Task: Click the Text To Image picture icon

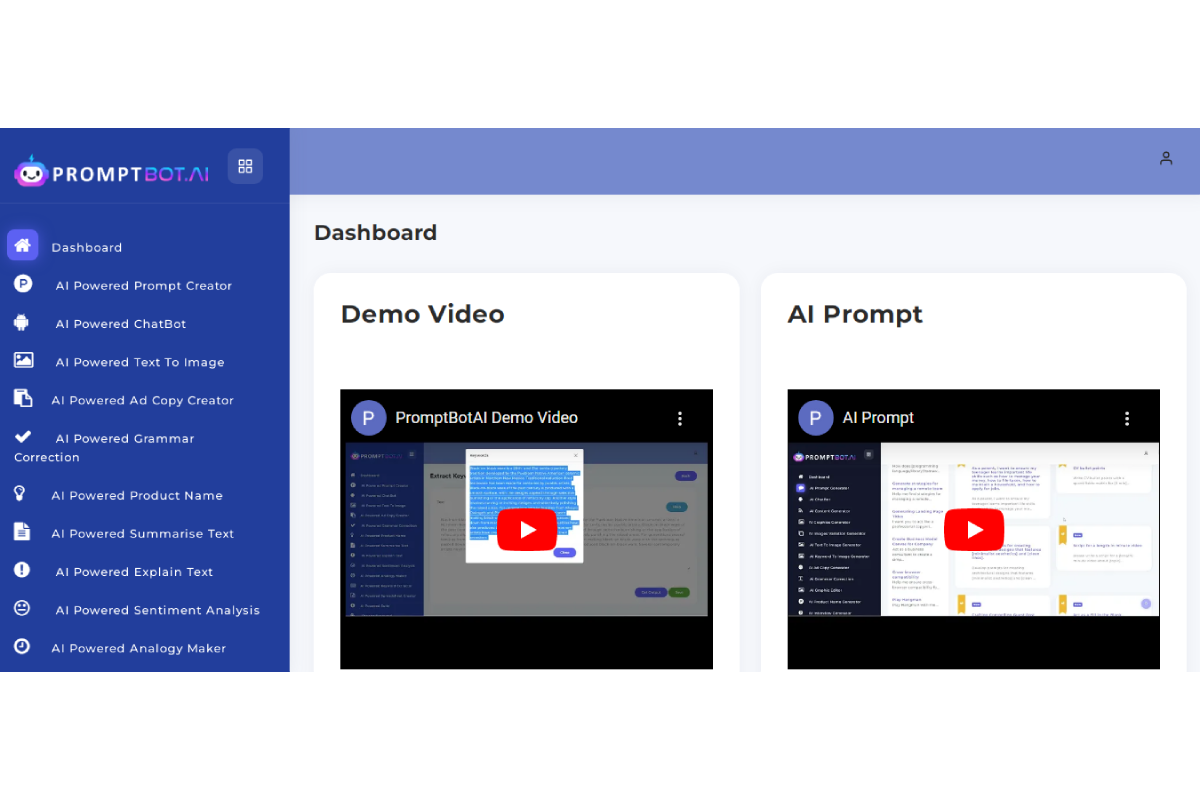Action: [24, 360]
